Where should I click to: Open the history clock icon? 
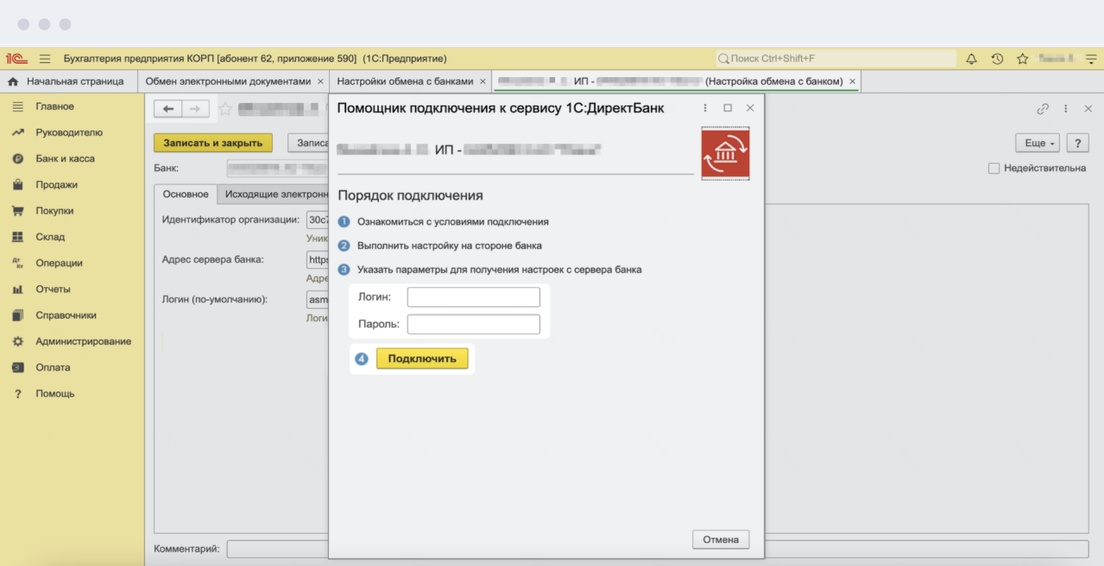click(x=997, y=59)
